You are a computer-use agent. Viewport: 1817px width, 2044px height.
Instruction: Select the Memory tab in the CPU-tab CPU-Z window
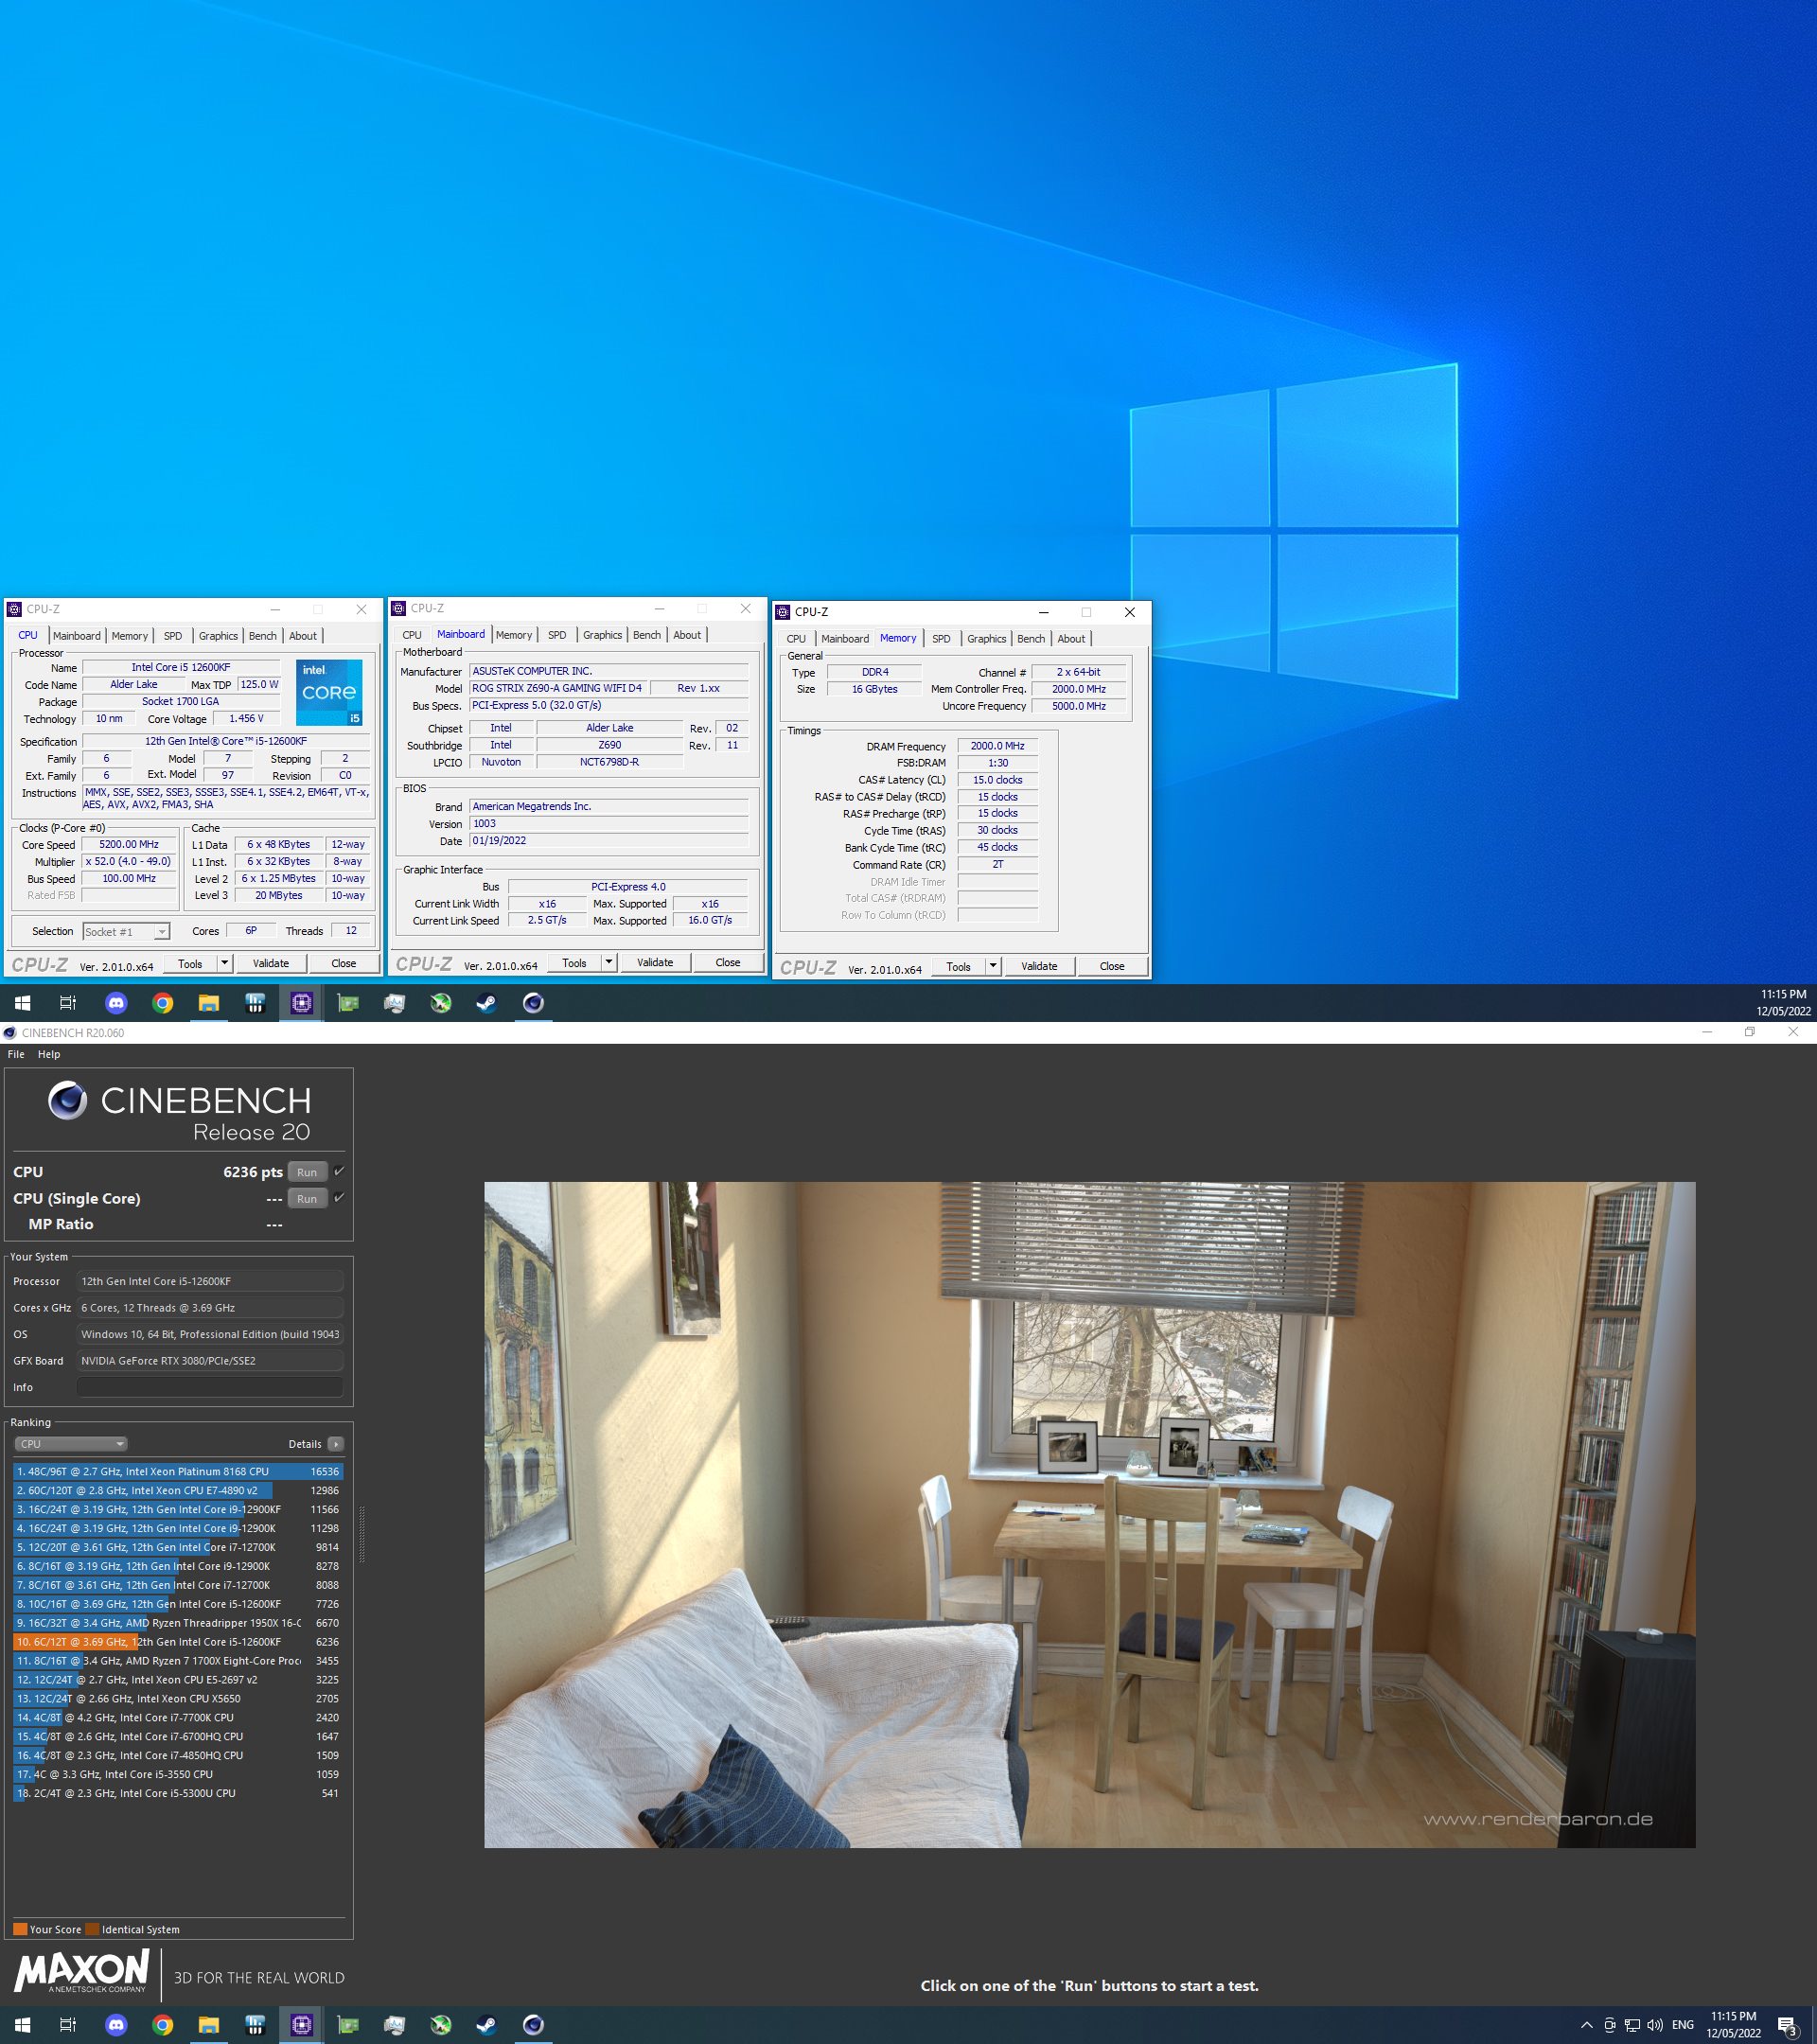(130, 636)
